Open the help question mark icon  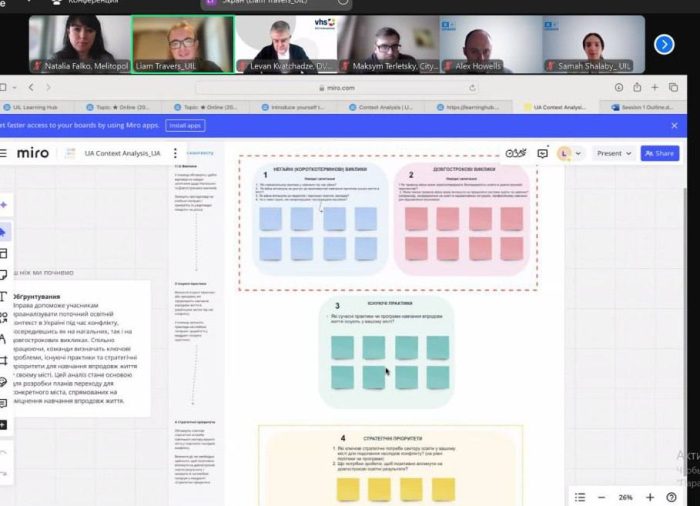tap(672, 497)
